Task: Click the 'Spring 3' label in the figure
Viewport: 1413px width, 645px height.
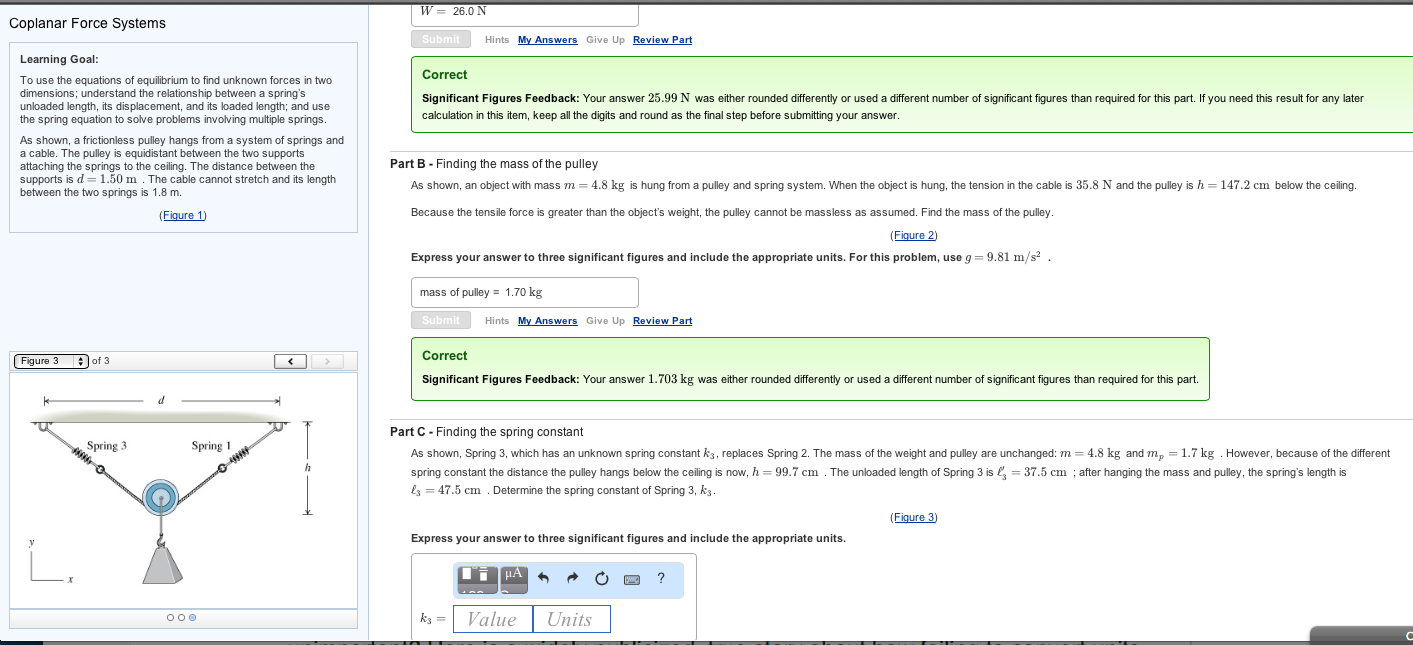Action: 107,445
